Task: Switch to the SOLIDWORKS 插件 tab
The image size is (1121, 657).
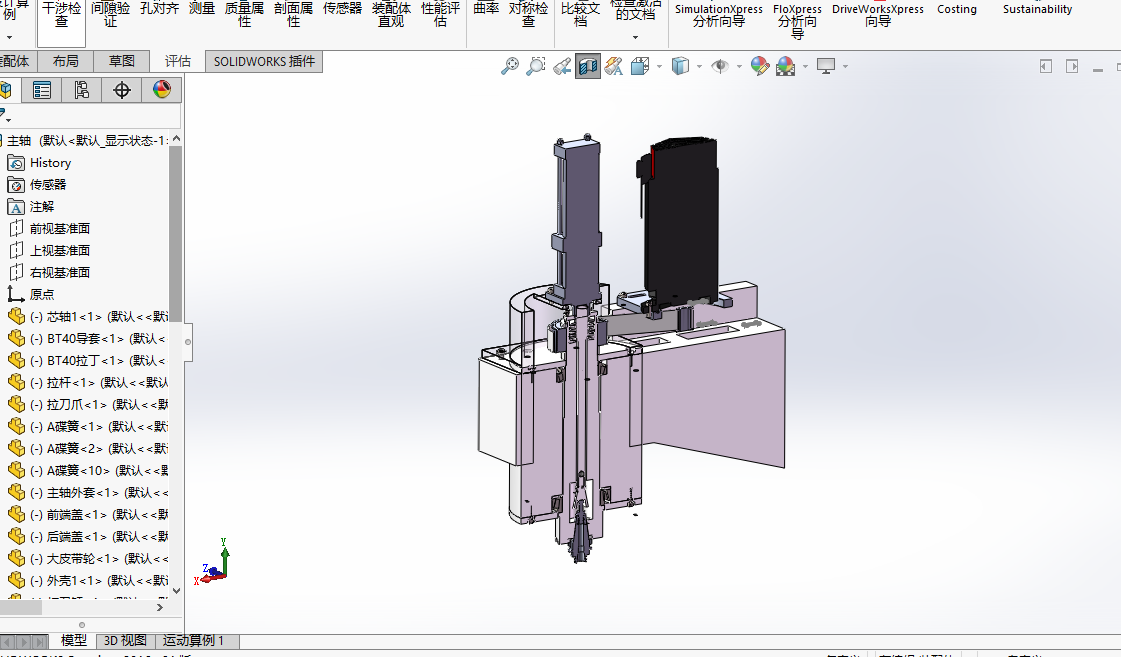Action: (264, 61)
